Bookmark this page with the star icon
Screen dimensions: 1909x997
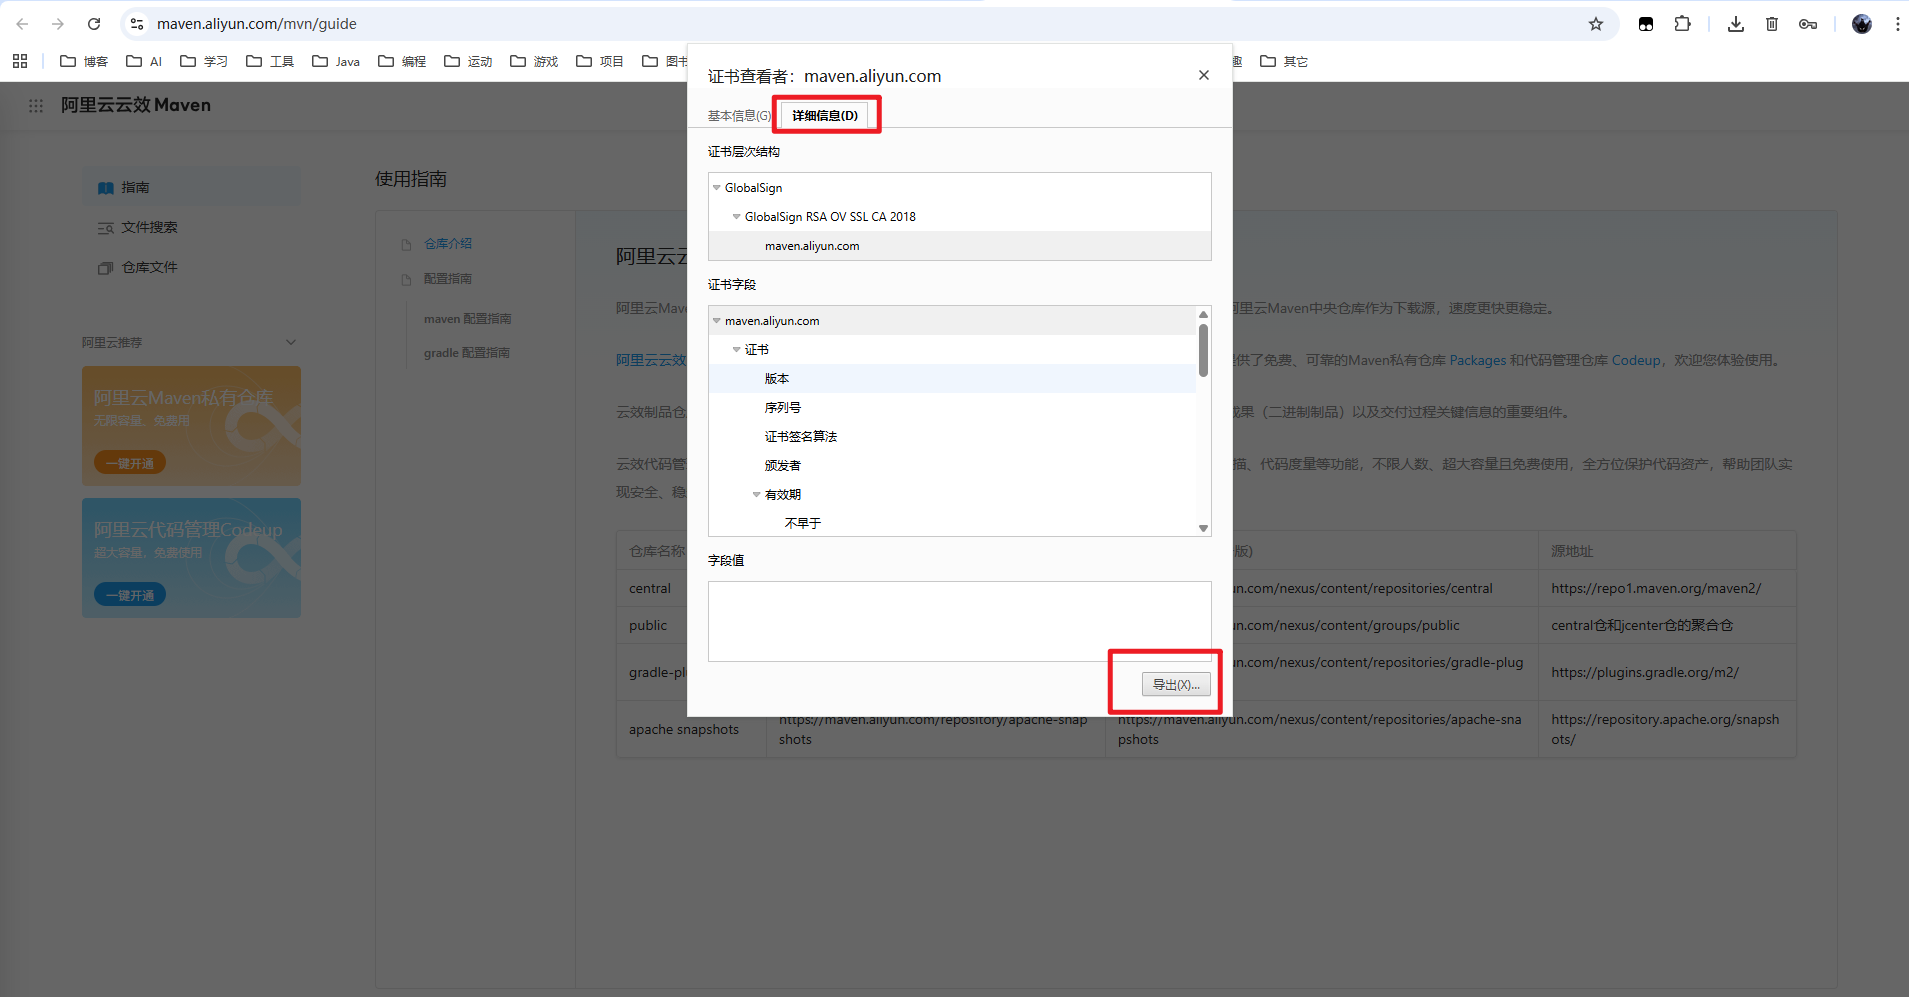1595,24
